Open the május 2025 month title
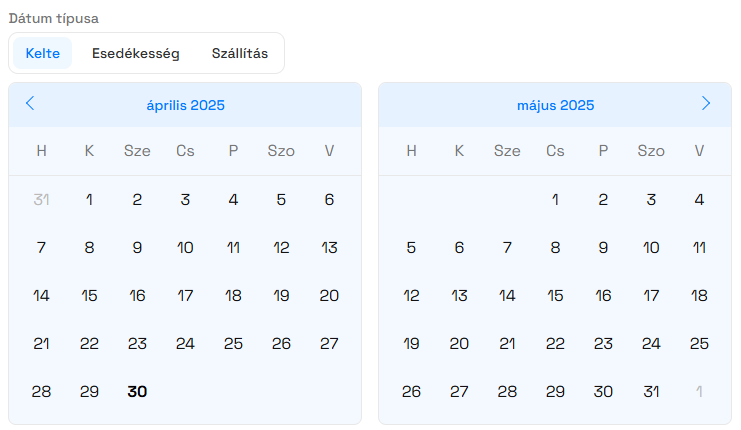 [555, 105]
